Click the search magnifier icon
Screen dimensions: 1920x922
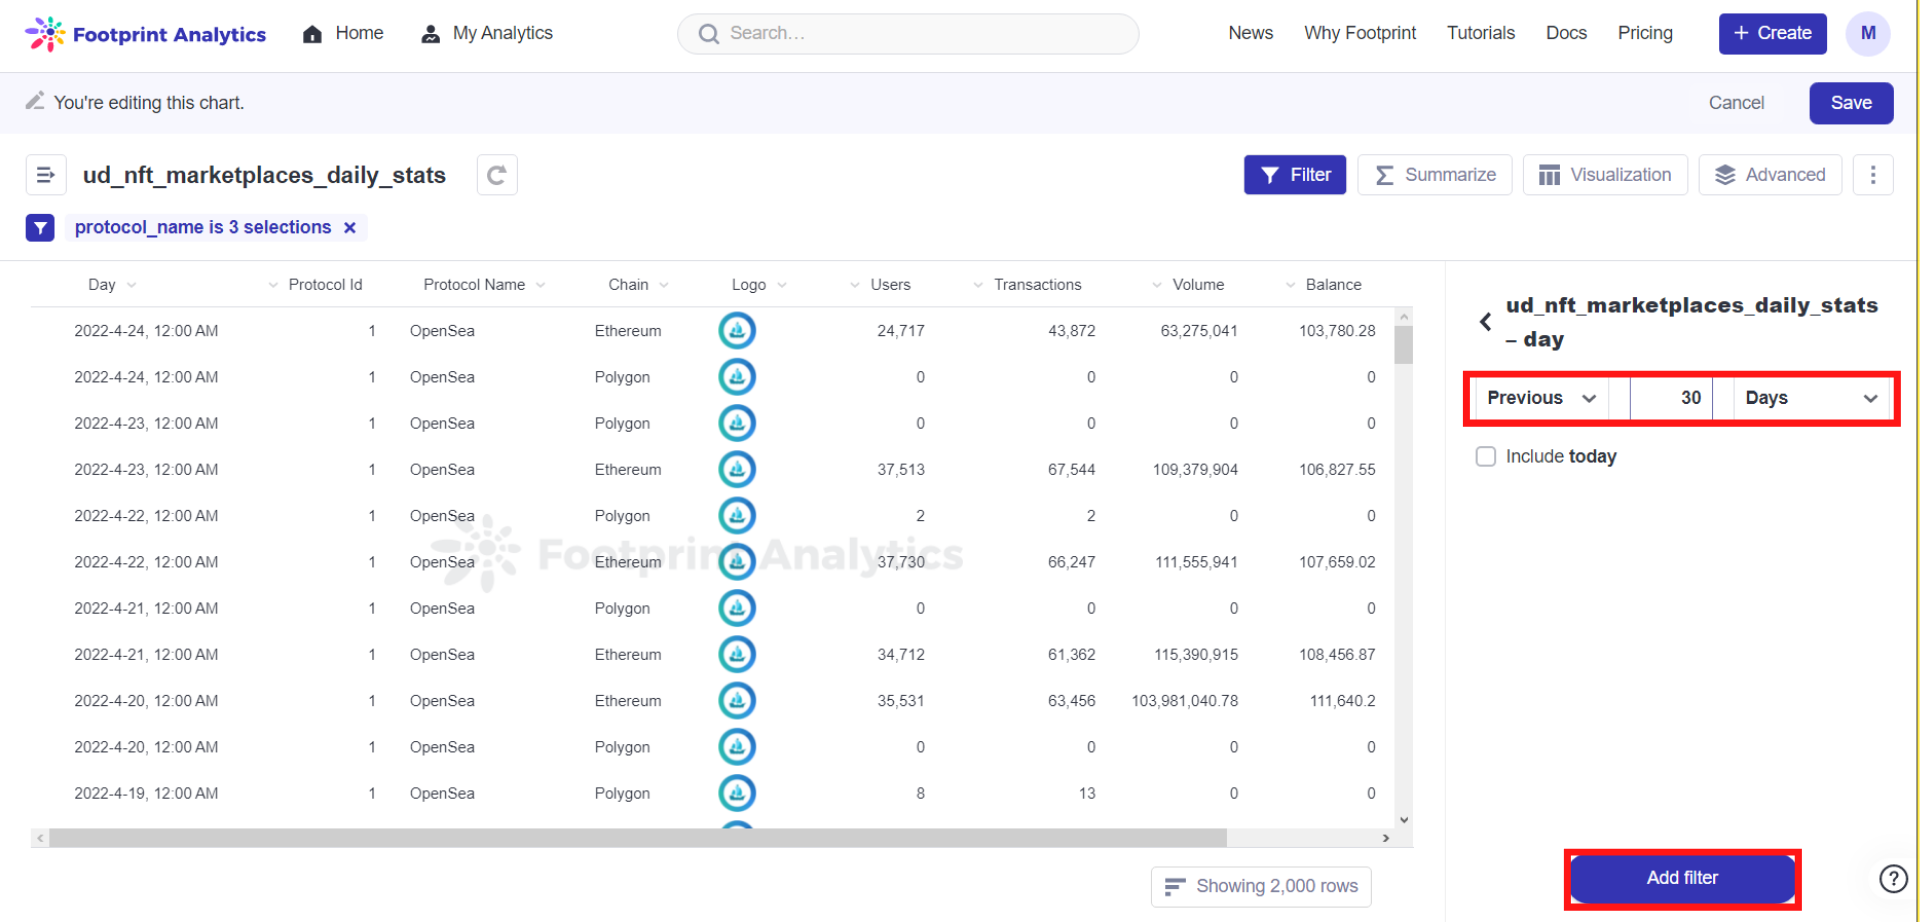709,34
